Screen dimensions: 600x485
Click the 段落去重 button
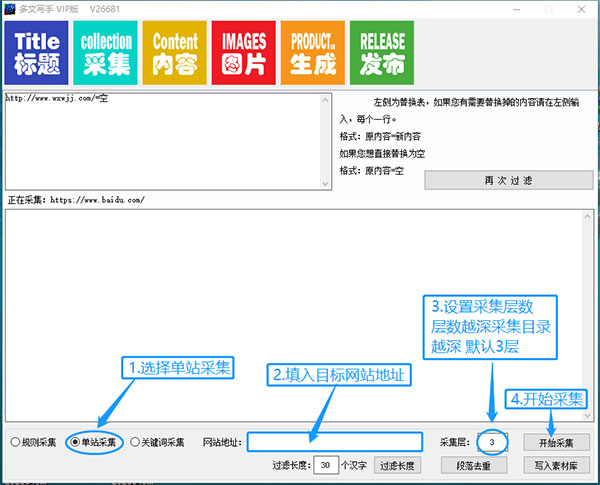tap(474, 465)
